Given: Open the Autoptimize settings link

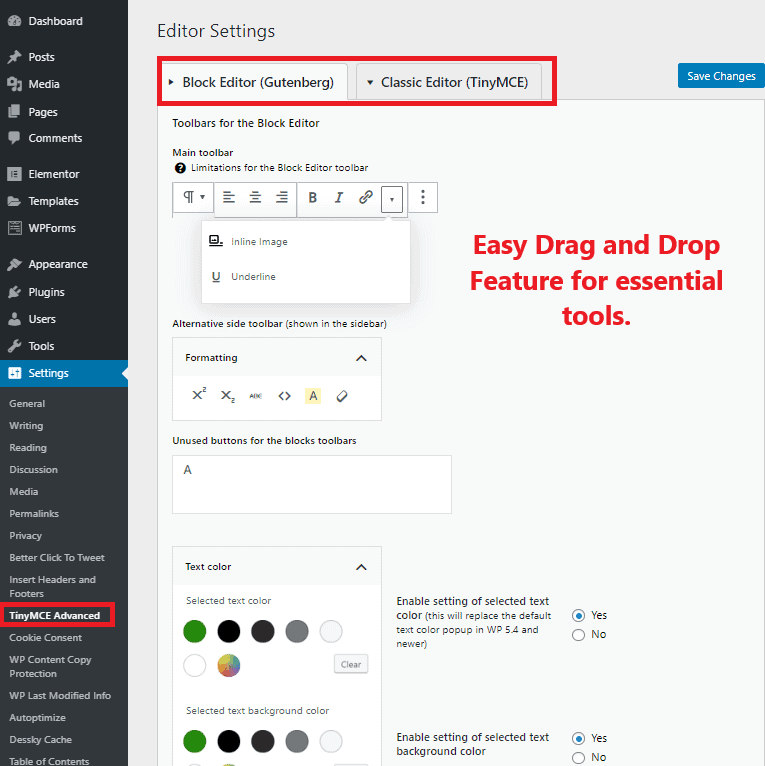Looking at the screenshot, I should click(x=37, y=718).
